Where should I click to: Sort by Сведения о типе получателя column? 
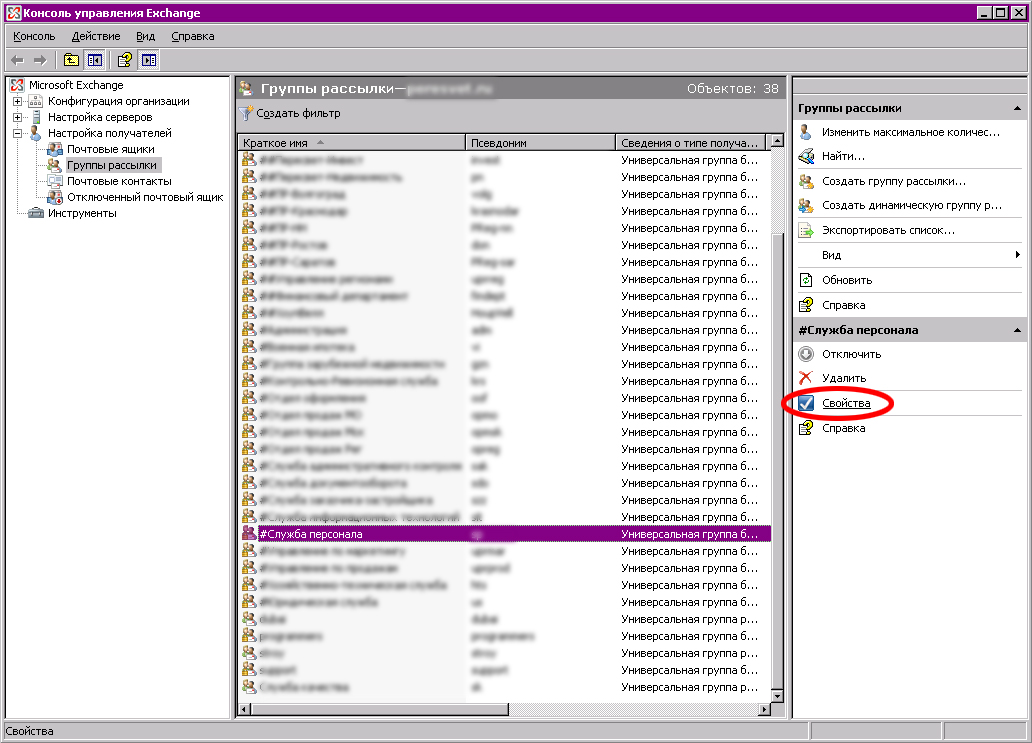691,143
